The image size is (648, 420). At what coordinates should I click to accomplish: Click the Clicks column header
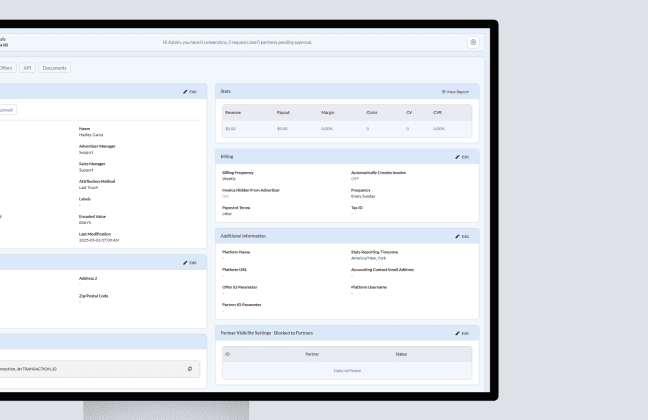[x=372, y=112]
